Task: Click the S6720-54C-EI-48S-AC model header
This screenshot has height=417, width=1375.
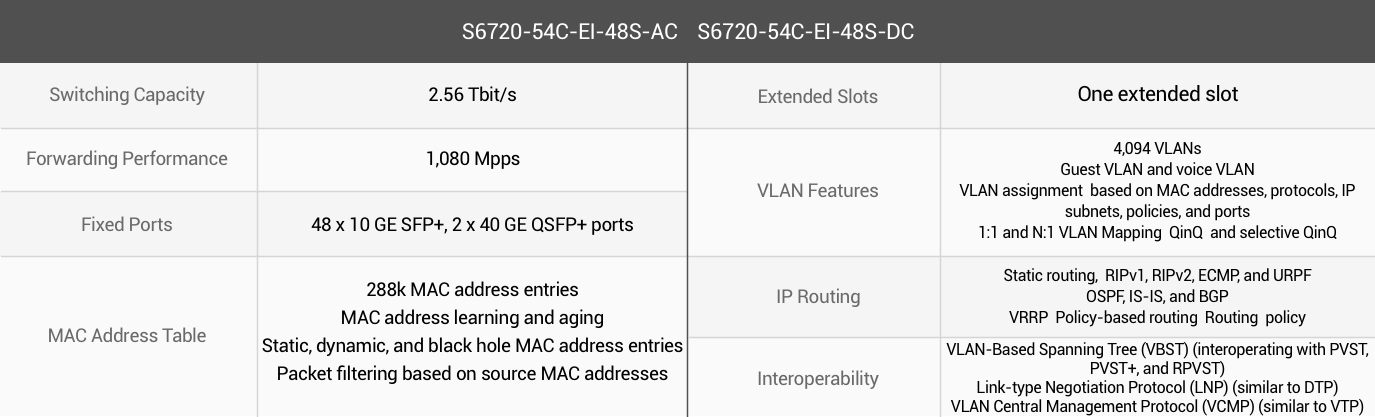Action: click(570, 32)
